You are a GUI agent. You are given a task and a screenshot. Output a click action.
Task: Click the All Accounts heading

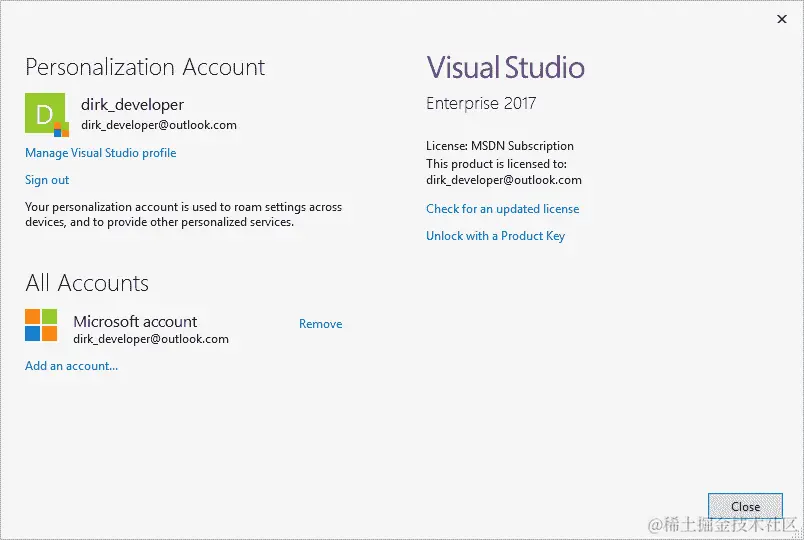point(87,283)
